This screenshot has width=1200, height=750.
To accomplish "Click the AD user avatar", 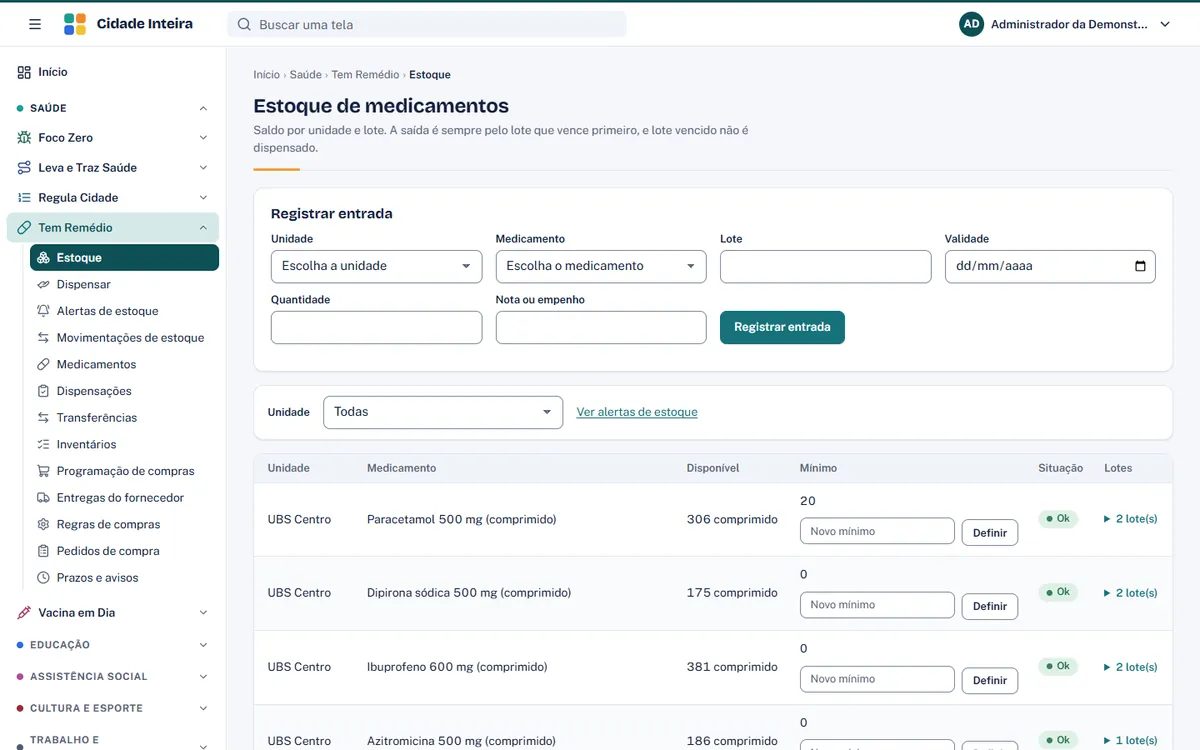I will pos(971,24).
